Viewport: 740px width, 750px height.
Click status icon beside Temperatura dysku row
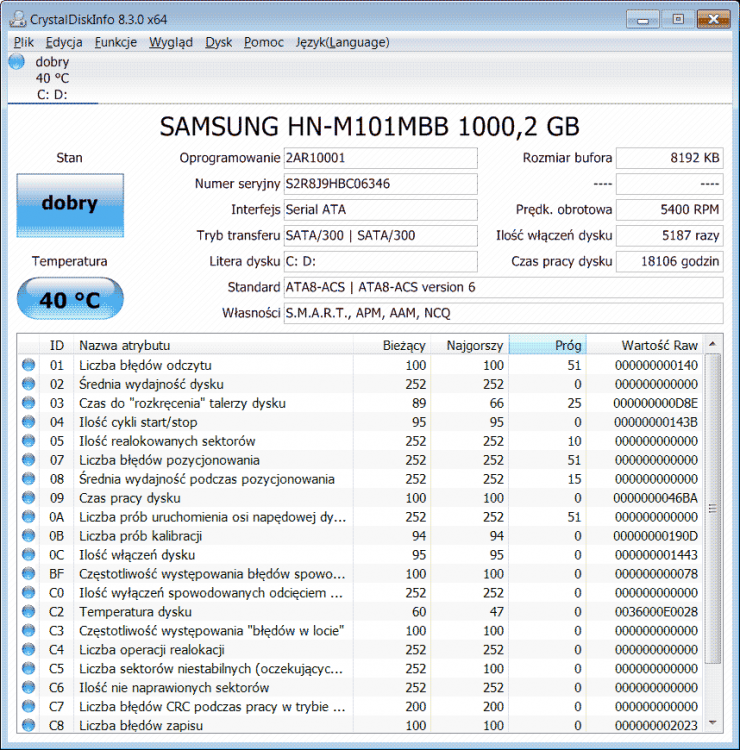[x=28, y=612]
